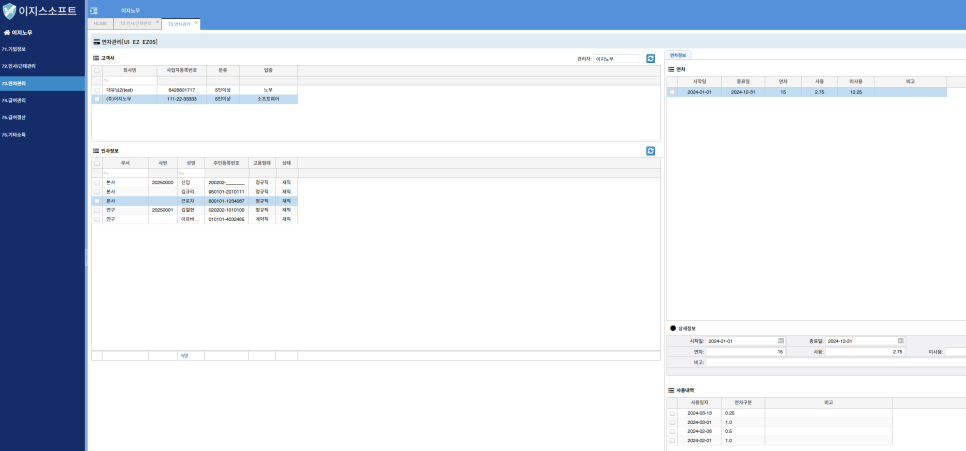966x451 pixels.
Task: Toggle select-all checkbox in employee grid header
Action: pos(97,163)
